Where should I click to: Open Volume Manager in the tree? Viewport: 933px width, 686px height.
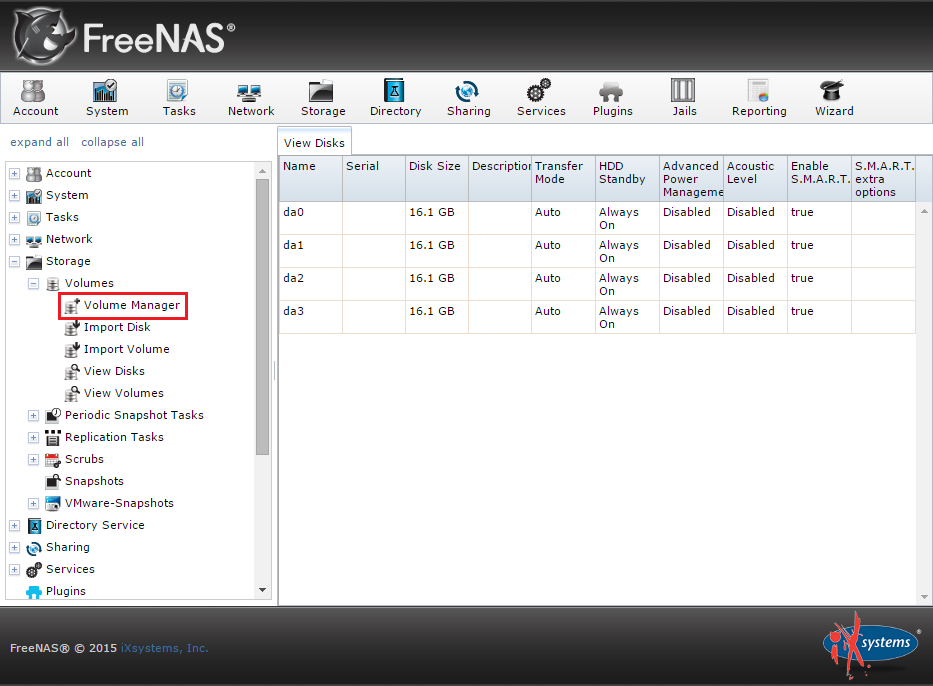click(132, 305)
